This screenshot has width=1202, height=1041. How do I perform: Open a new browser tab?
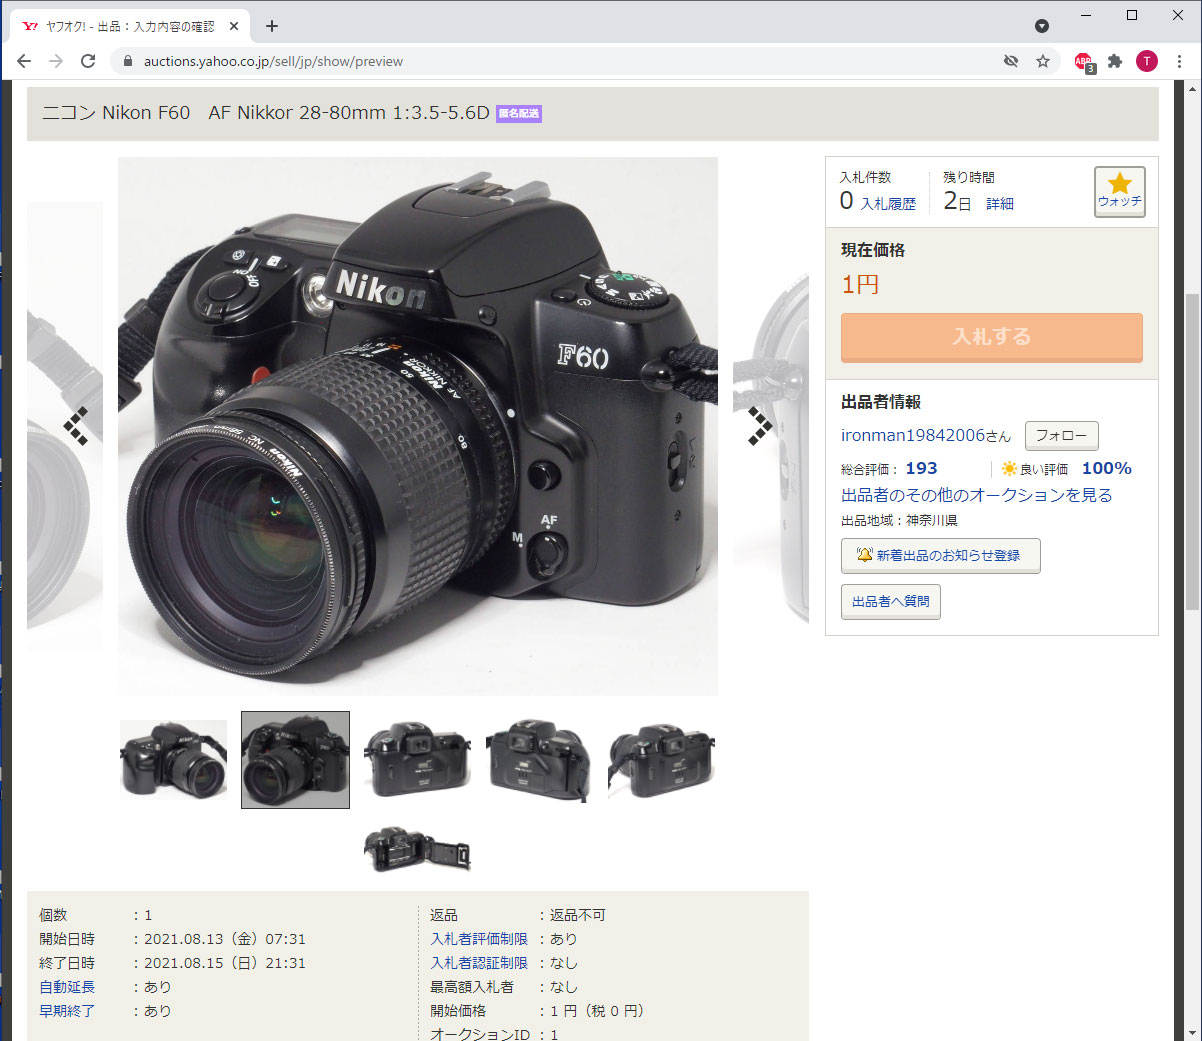coord(272,26)
